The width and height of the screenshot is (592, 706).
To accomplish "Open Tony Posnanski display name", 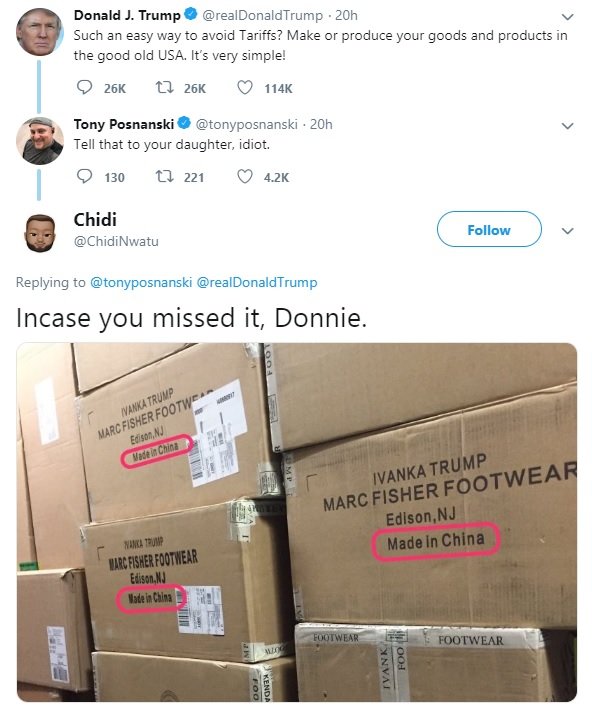I will click(124, 124).
